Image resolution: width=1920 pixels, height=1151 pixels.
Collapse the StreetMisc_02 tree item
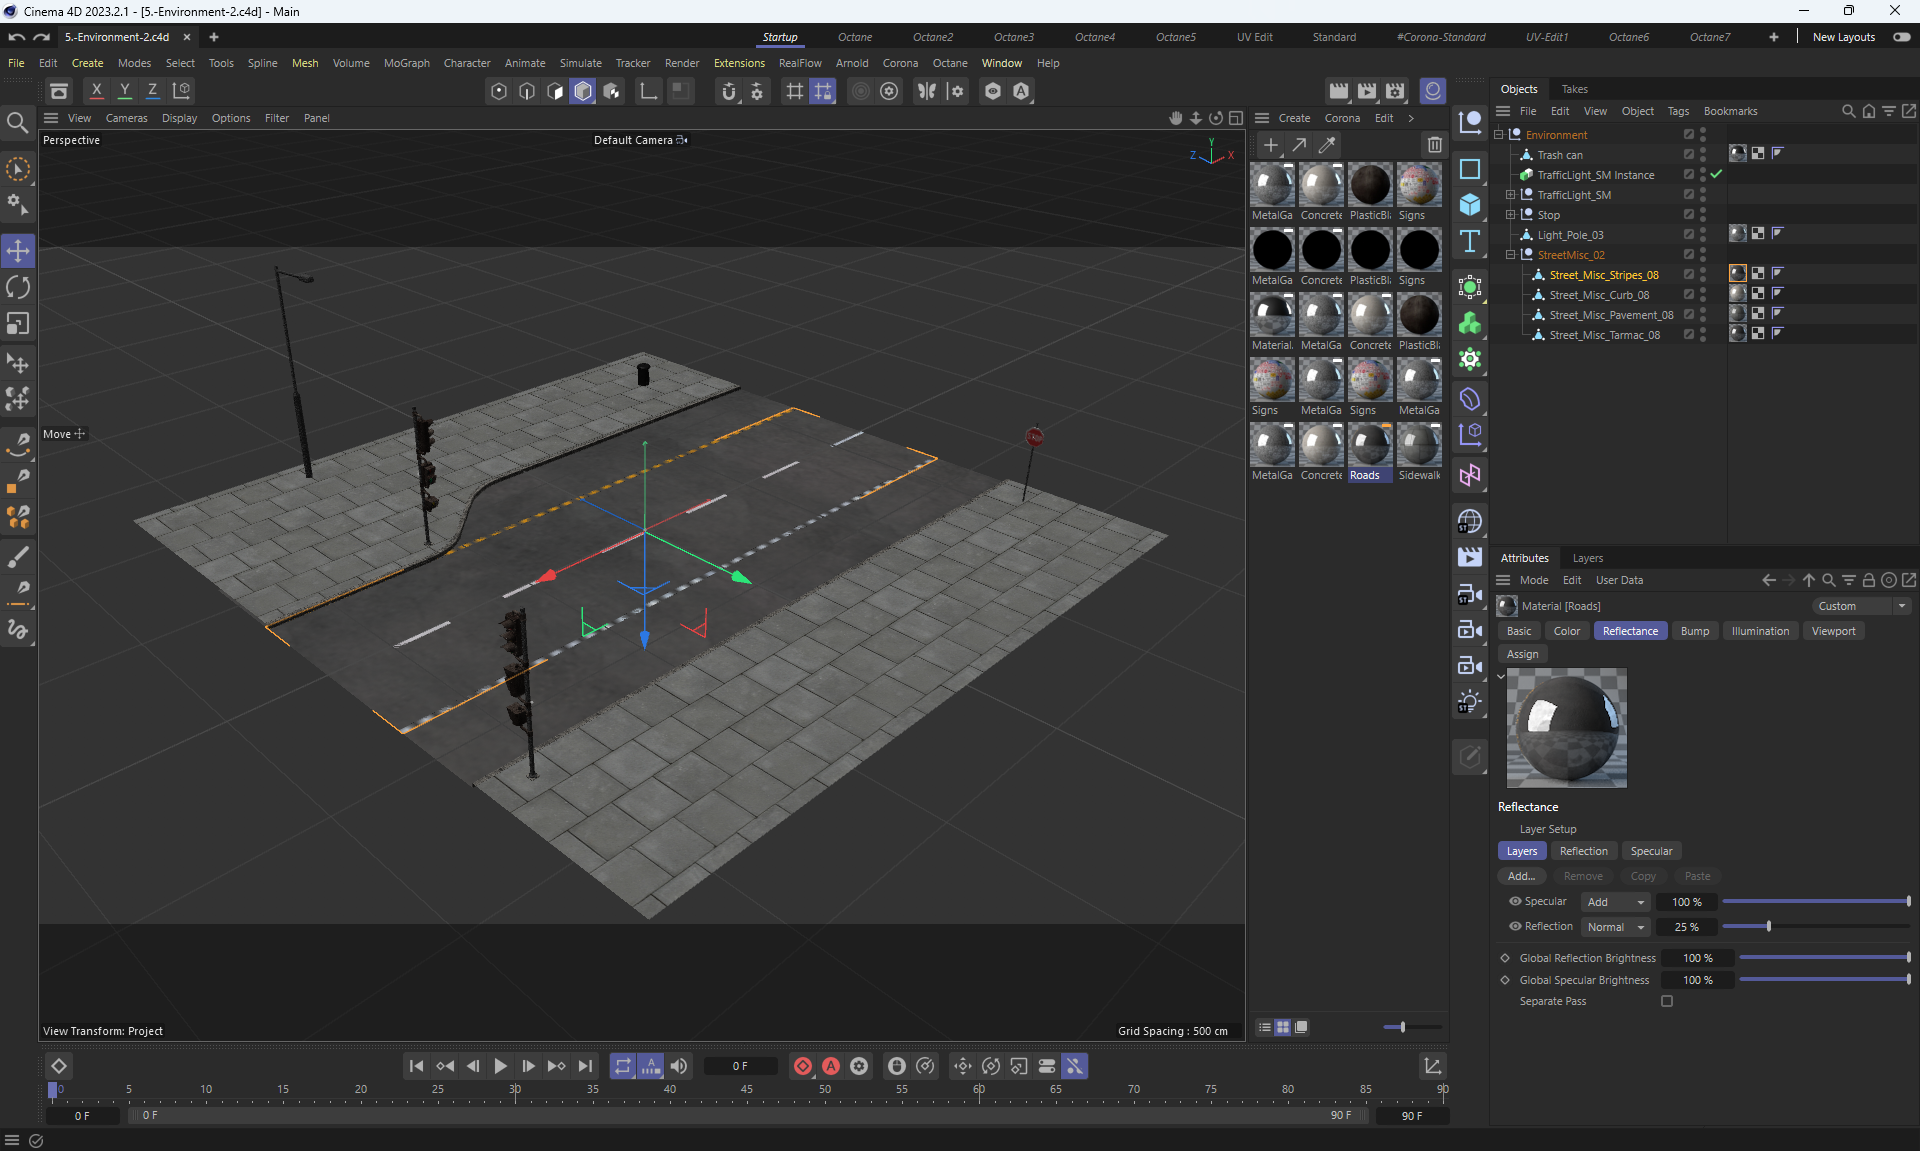[x=1510, y=255]
